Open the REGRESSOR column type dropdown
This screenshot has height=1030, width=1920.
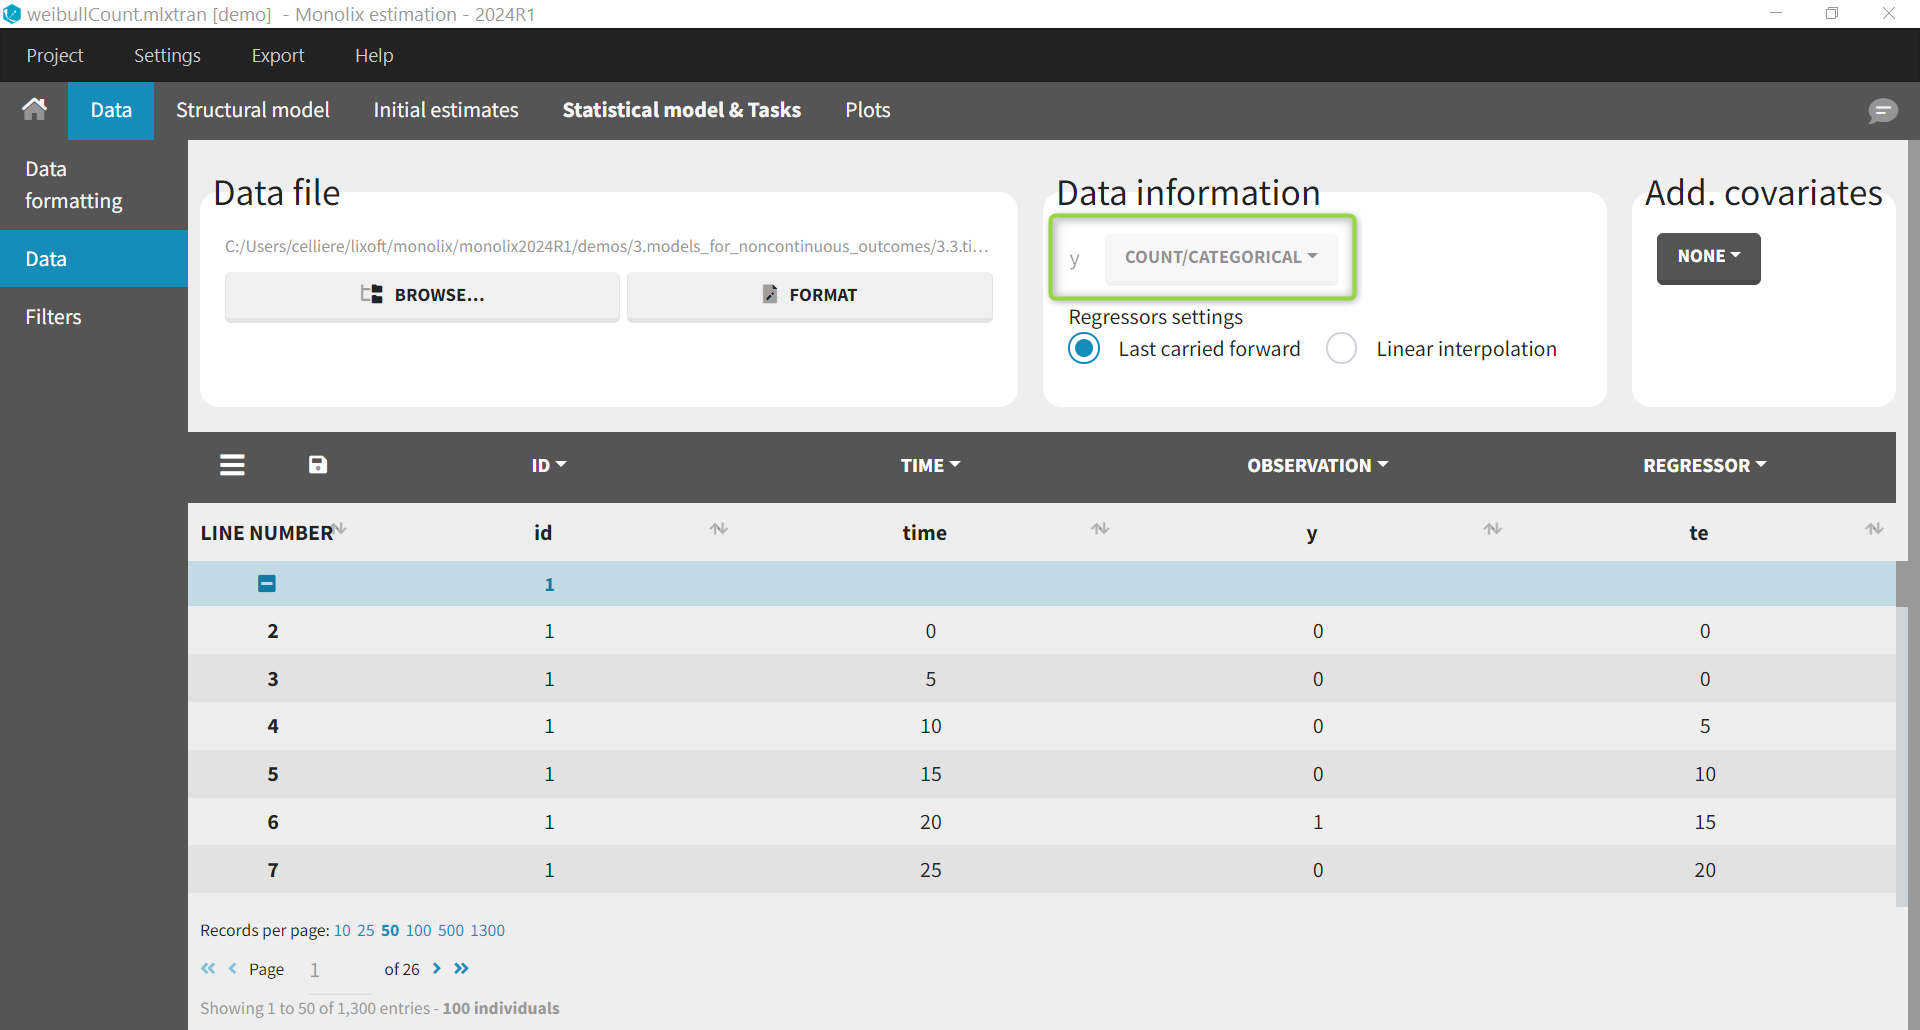coord(1704,466)
